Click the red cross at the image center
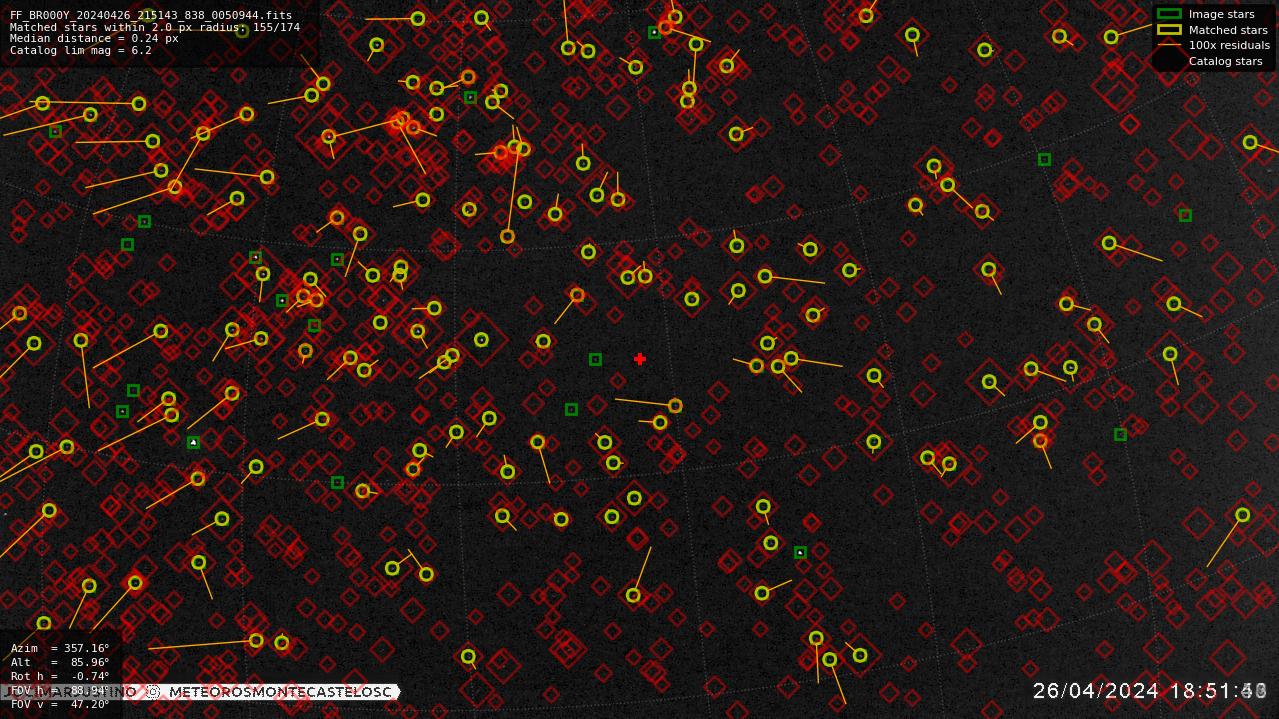The height and width of the screenshot is (719, 1279). pos(640,359)
